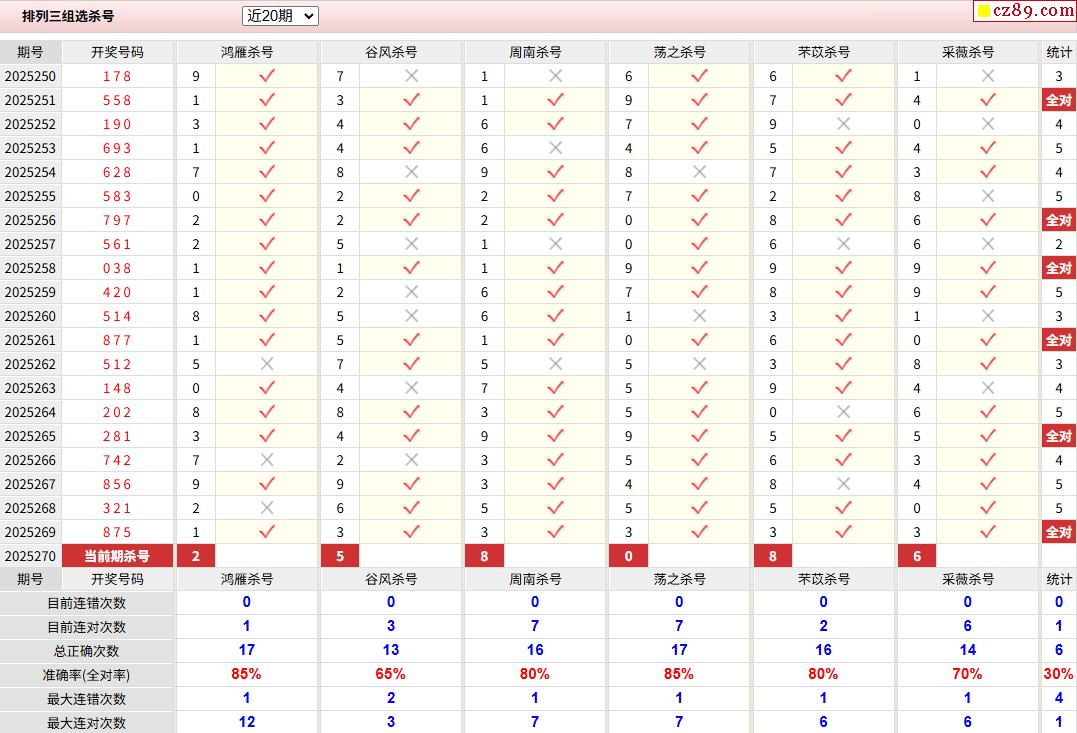Screen dimensions: 1077x733
Task: Click winning number 797
Action: pos(117,221)
